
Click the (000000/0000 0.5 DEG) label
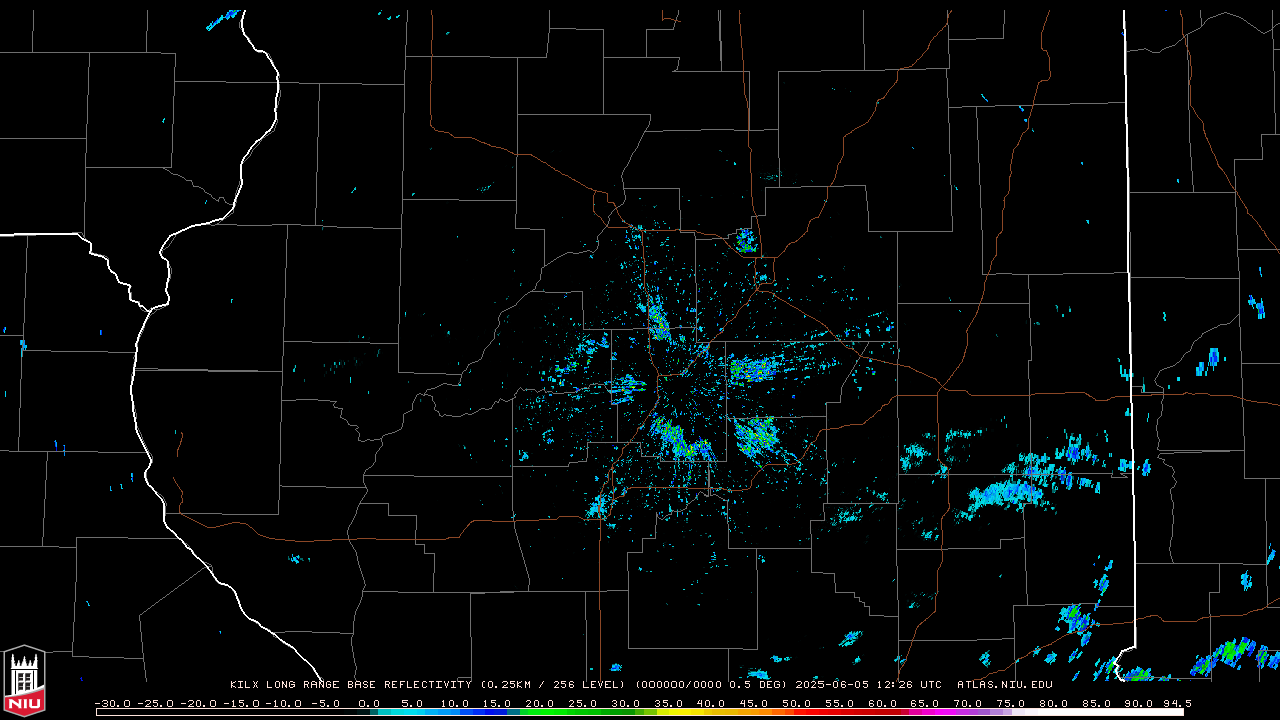click(709, 684)
